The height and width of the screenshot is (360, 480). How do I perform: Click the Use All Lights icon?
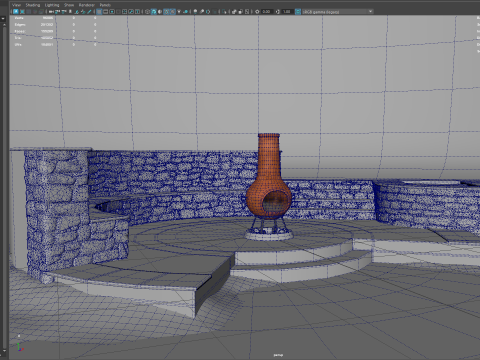pos(179,12)
